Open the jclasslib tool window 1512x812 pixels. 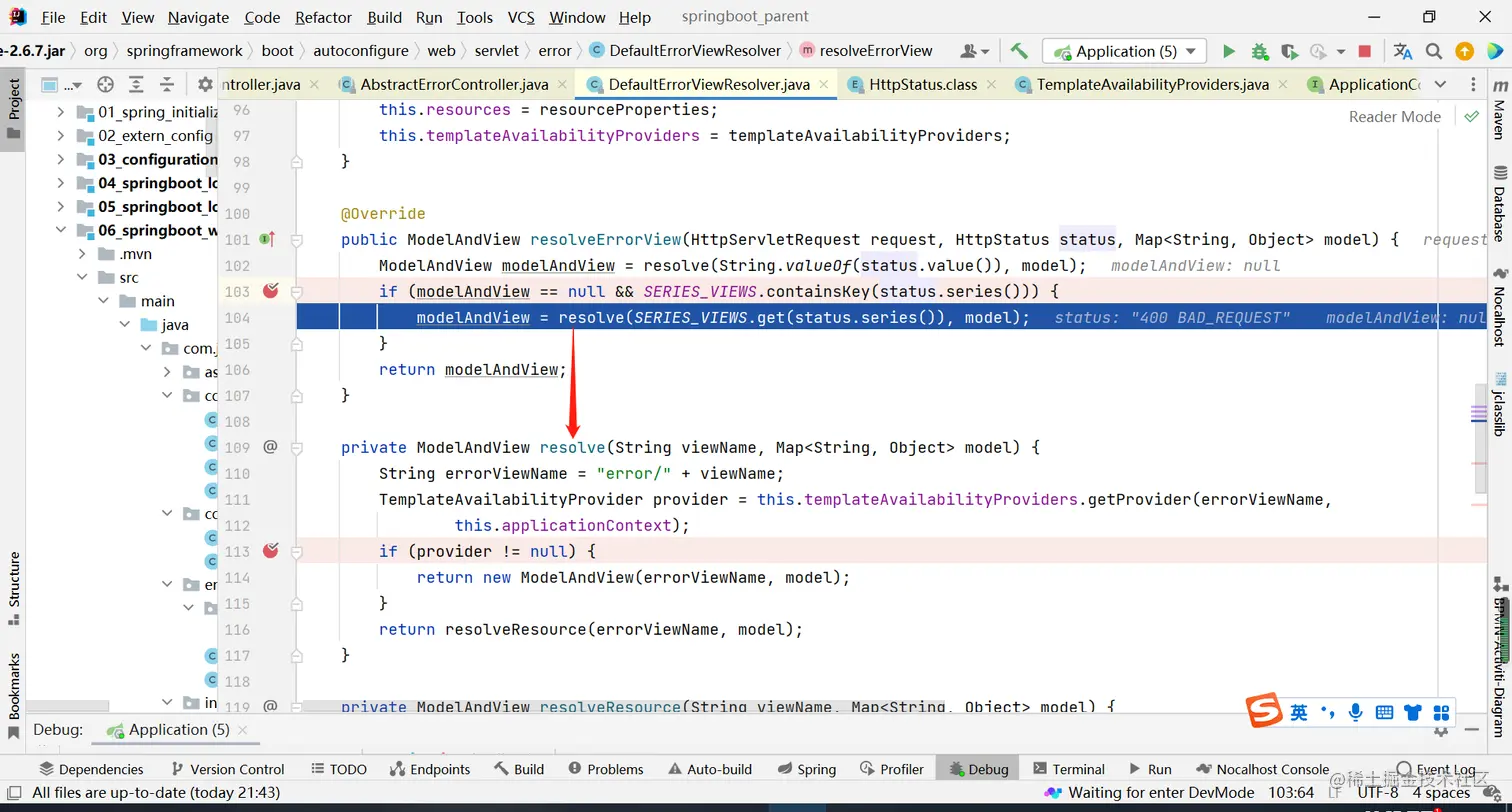tap(1499, 404)
